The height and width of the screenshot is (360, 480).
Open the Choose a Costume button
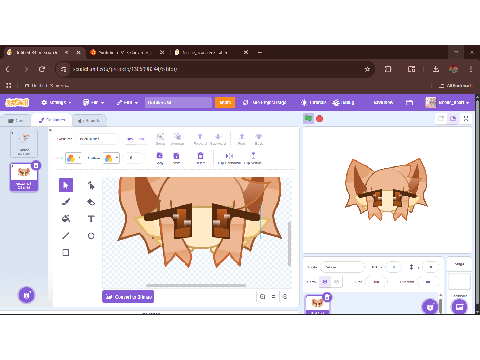pyautogui.click(x=27, y=295)
